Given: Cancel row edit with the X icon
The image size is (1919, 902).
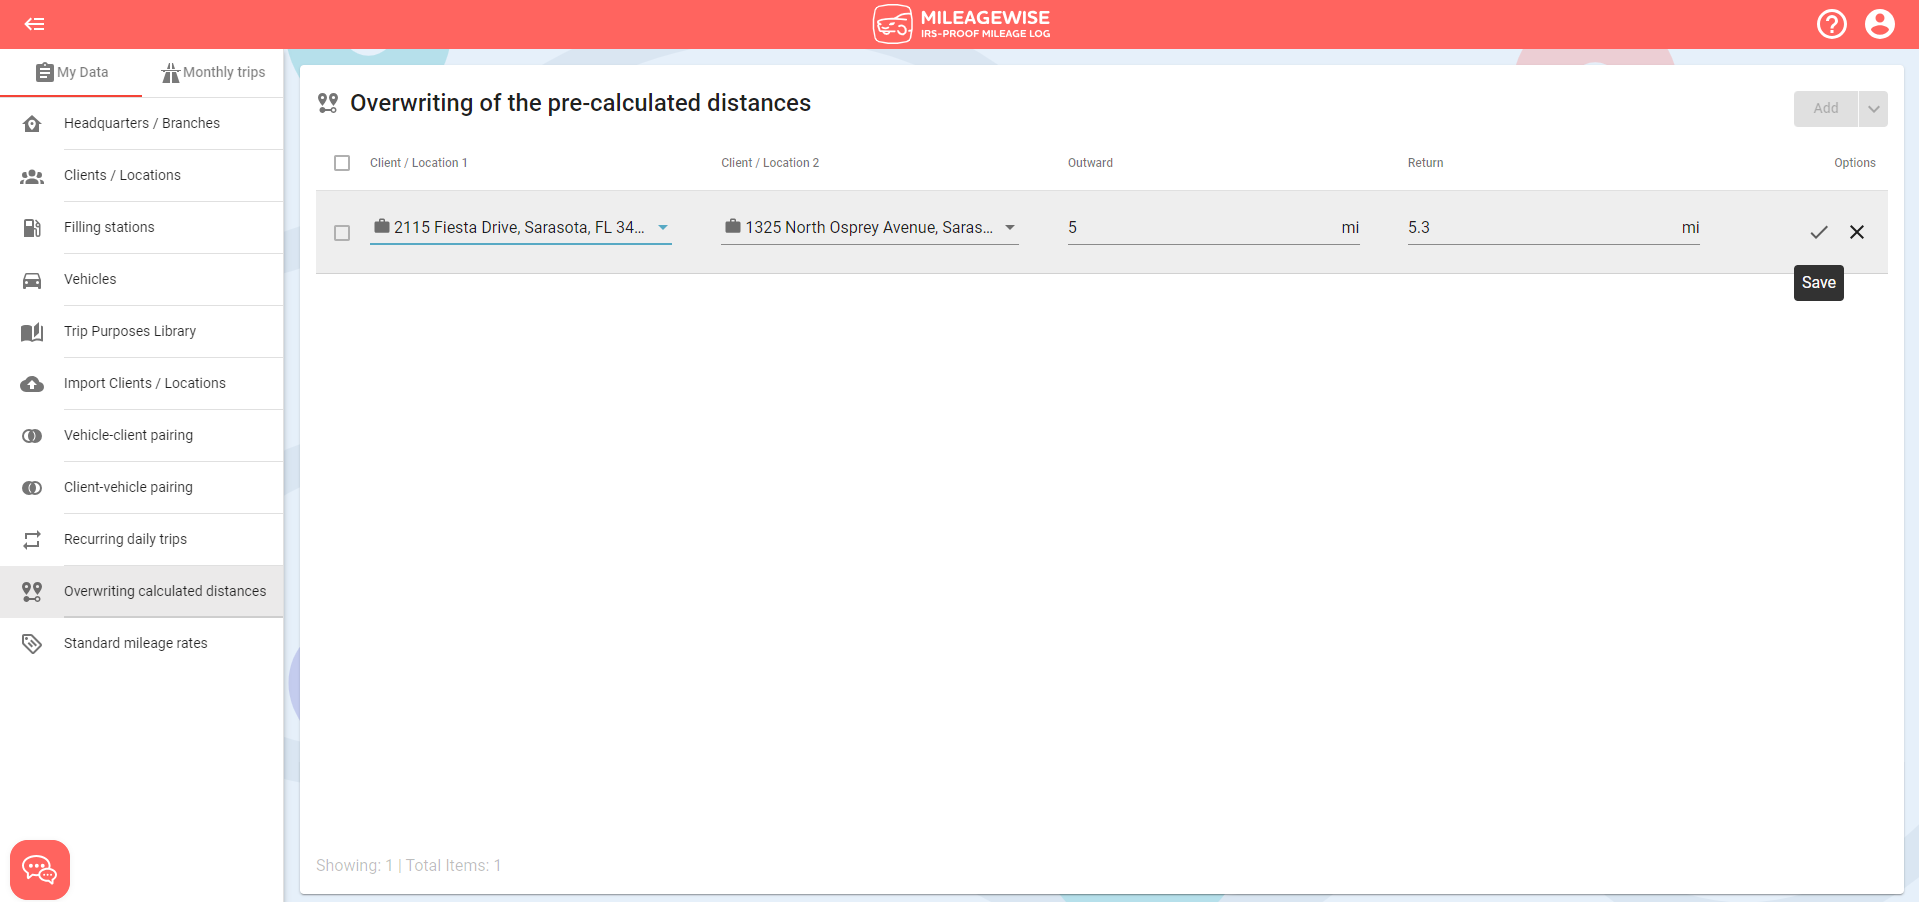Looking at the screenshot, I should click(1856, 232).
